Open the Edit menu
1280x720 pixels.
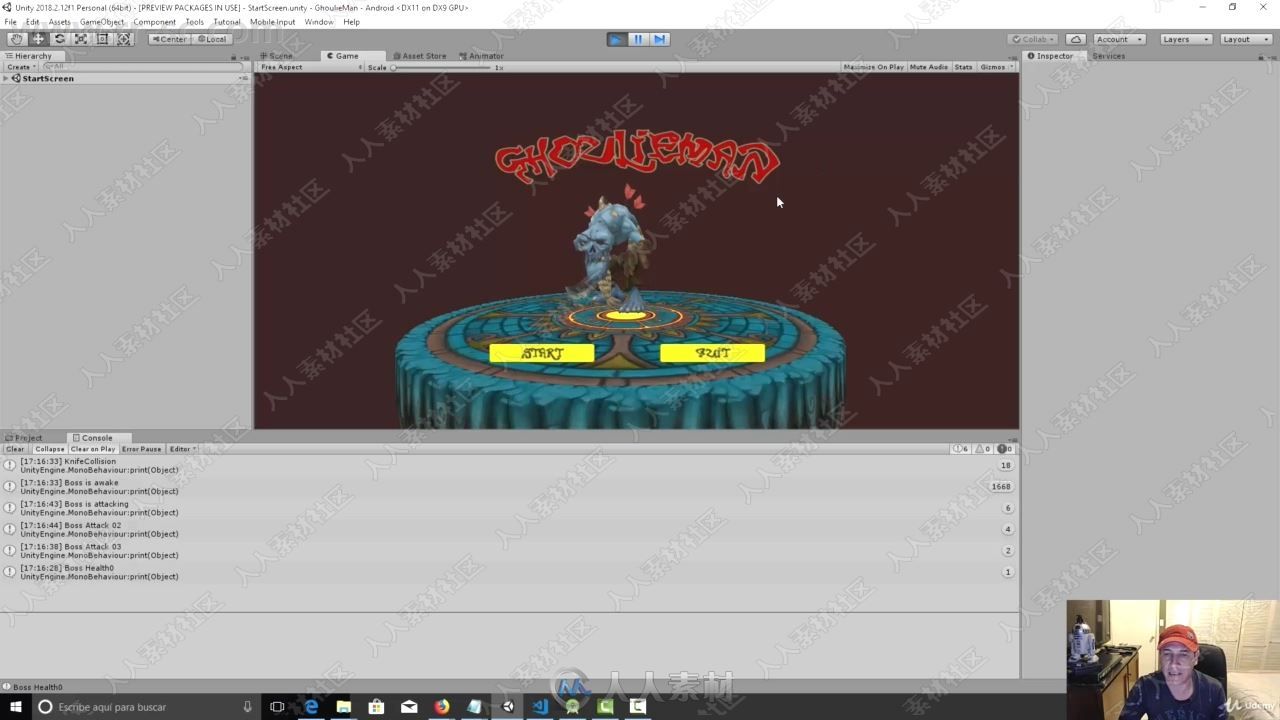33,22
